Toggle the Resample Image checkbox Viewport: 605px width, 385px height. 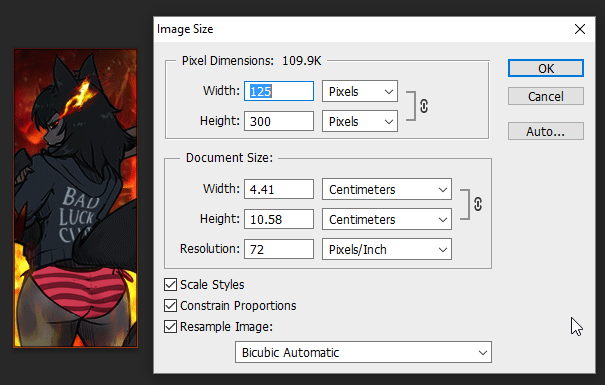(x=170, y=326)
